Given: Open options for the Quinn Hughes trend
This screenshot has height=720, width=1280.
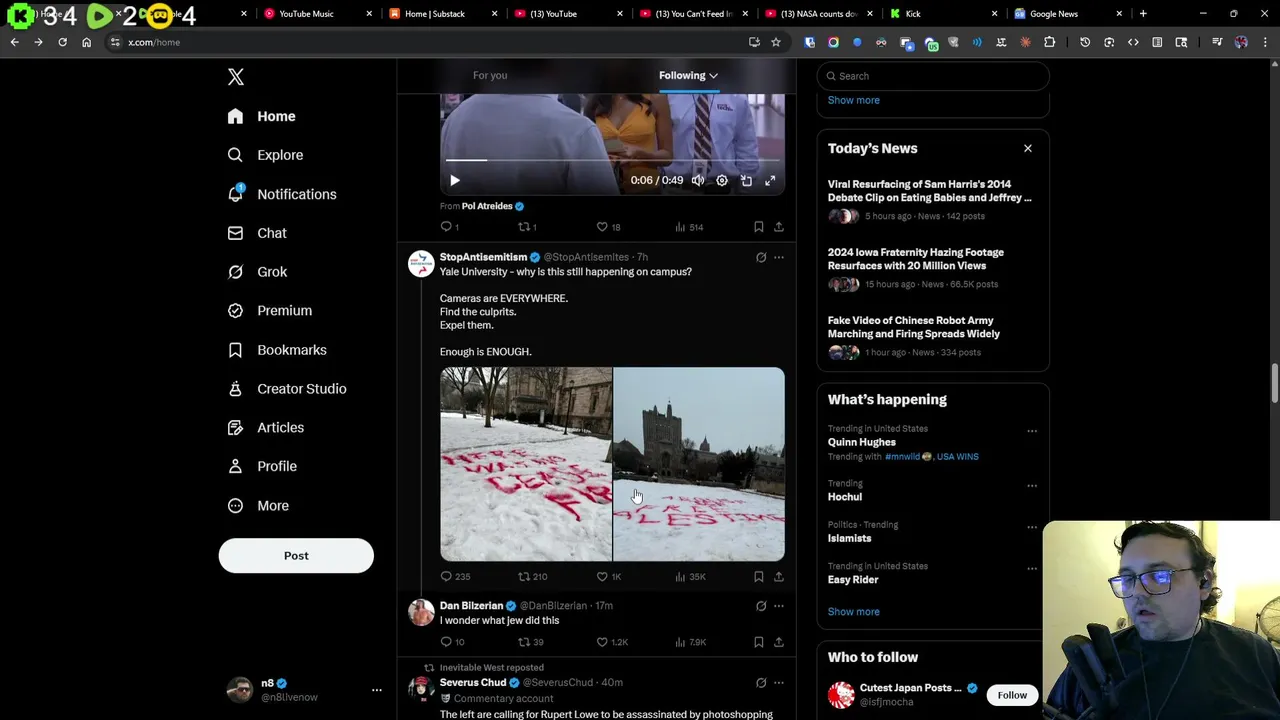Looking at the screenshot, I should (1032, 432).
